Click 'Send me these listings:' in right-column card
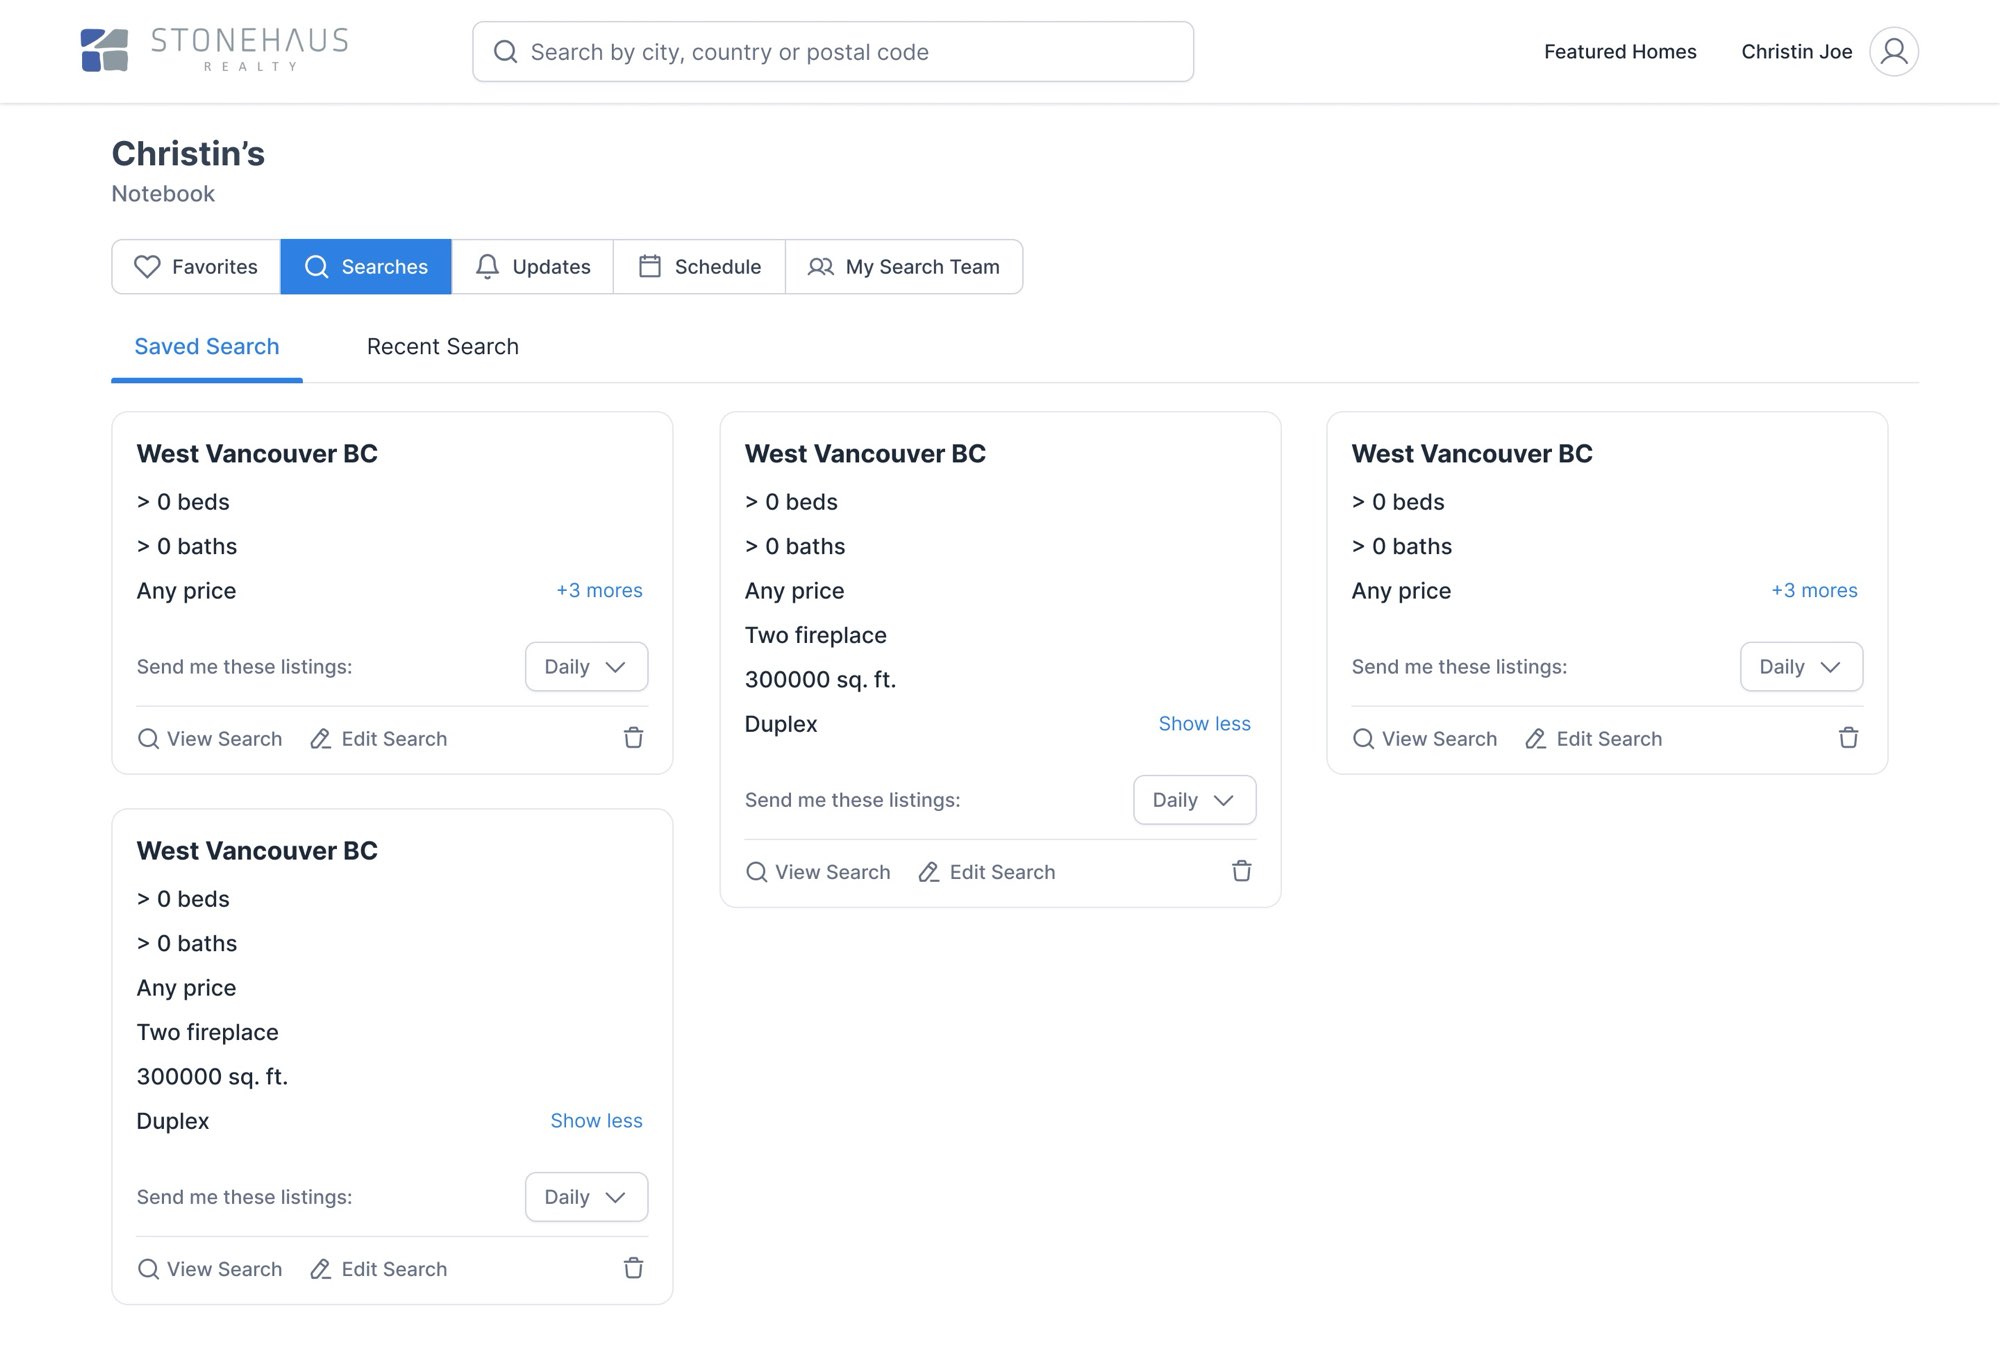This screenshot has width=2000, height=1347. coord(1459,667)
